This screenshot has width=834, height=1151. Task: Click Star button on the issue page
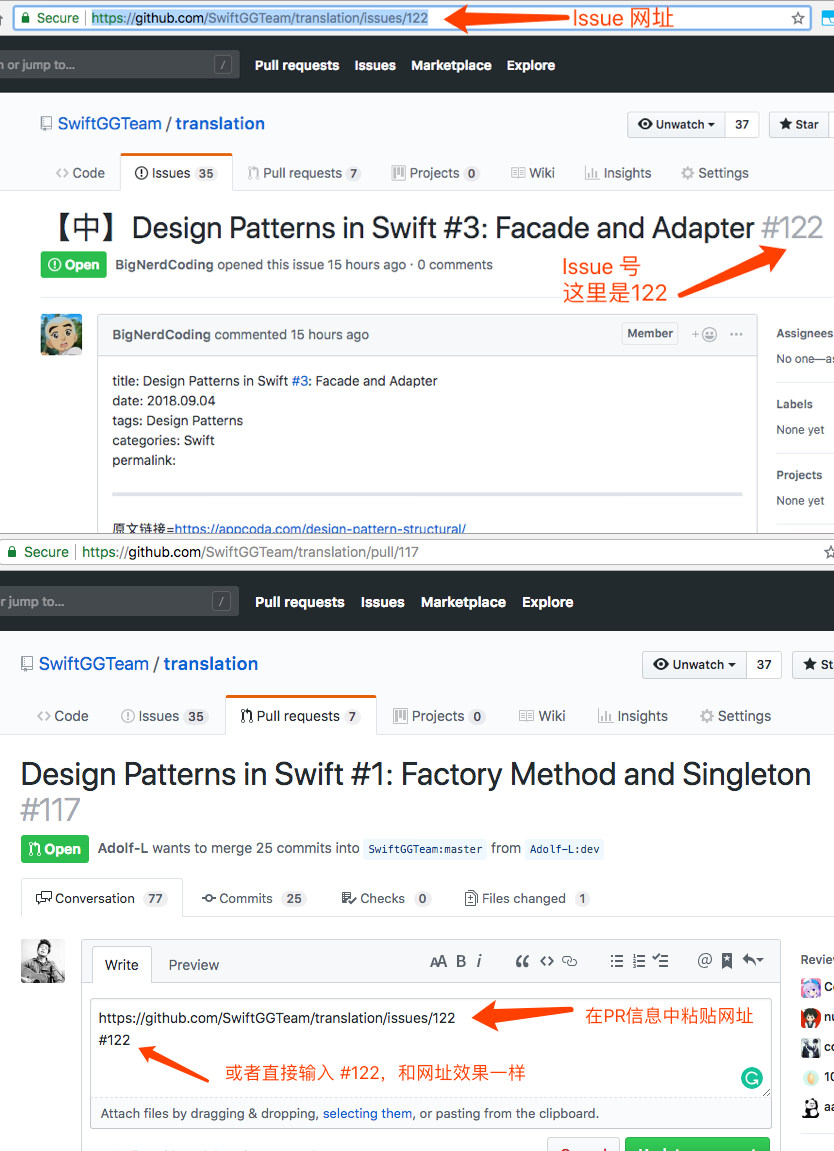(799, 125)
